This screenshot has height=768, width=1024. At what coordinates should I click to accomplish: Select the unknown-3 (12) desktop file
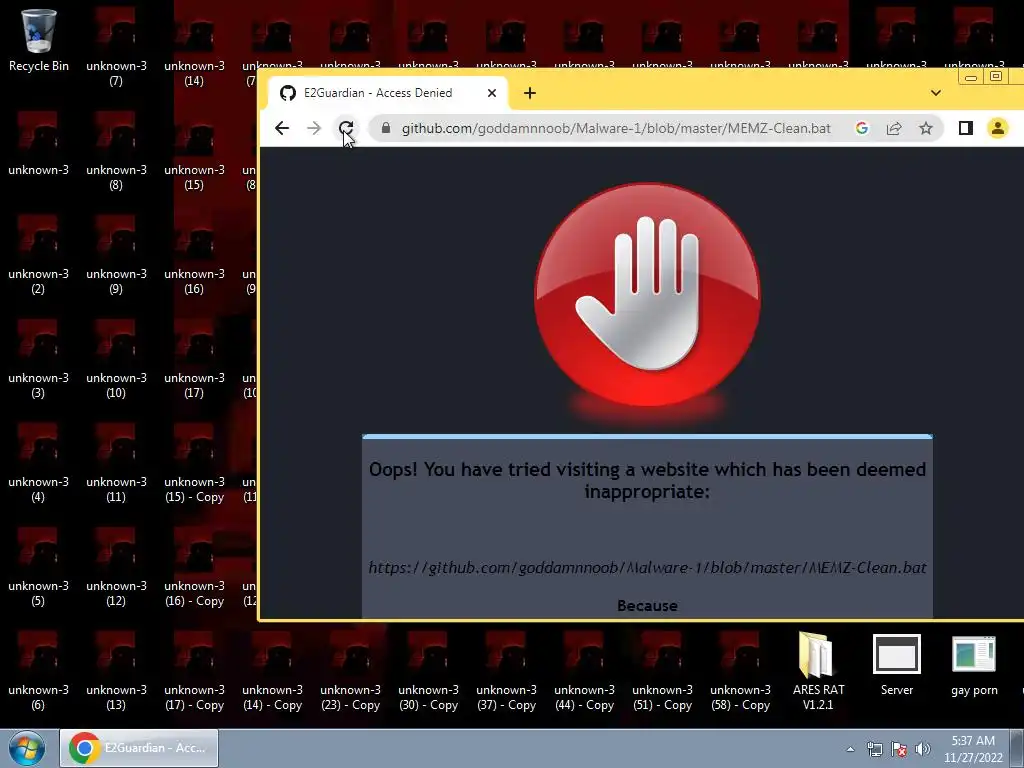coord(116,567)
